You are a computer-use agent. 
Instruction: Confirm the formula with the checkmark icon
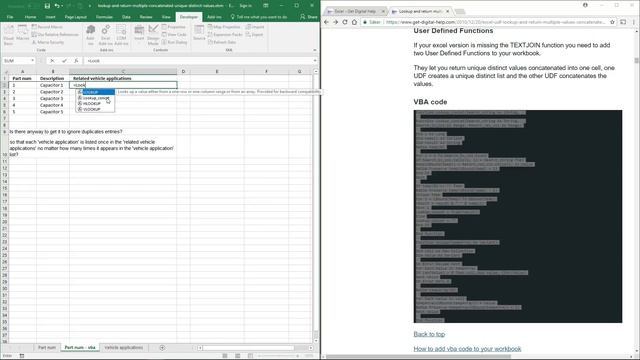[64, 61]
